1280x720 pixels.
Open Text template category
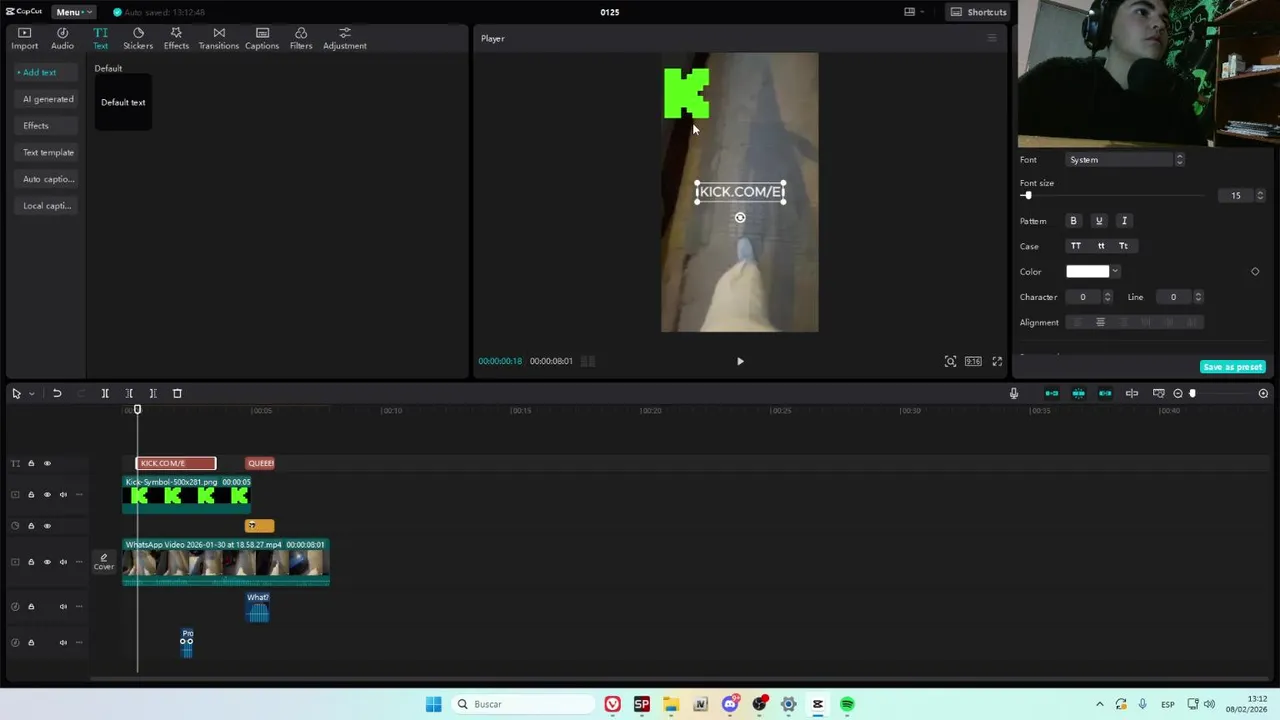(x=48, y=152)
